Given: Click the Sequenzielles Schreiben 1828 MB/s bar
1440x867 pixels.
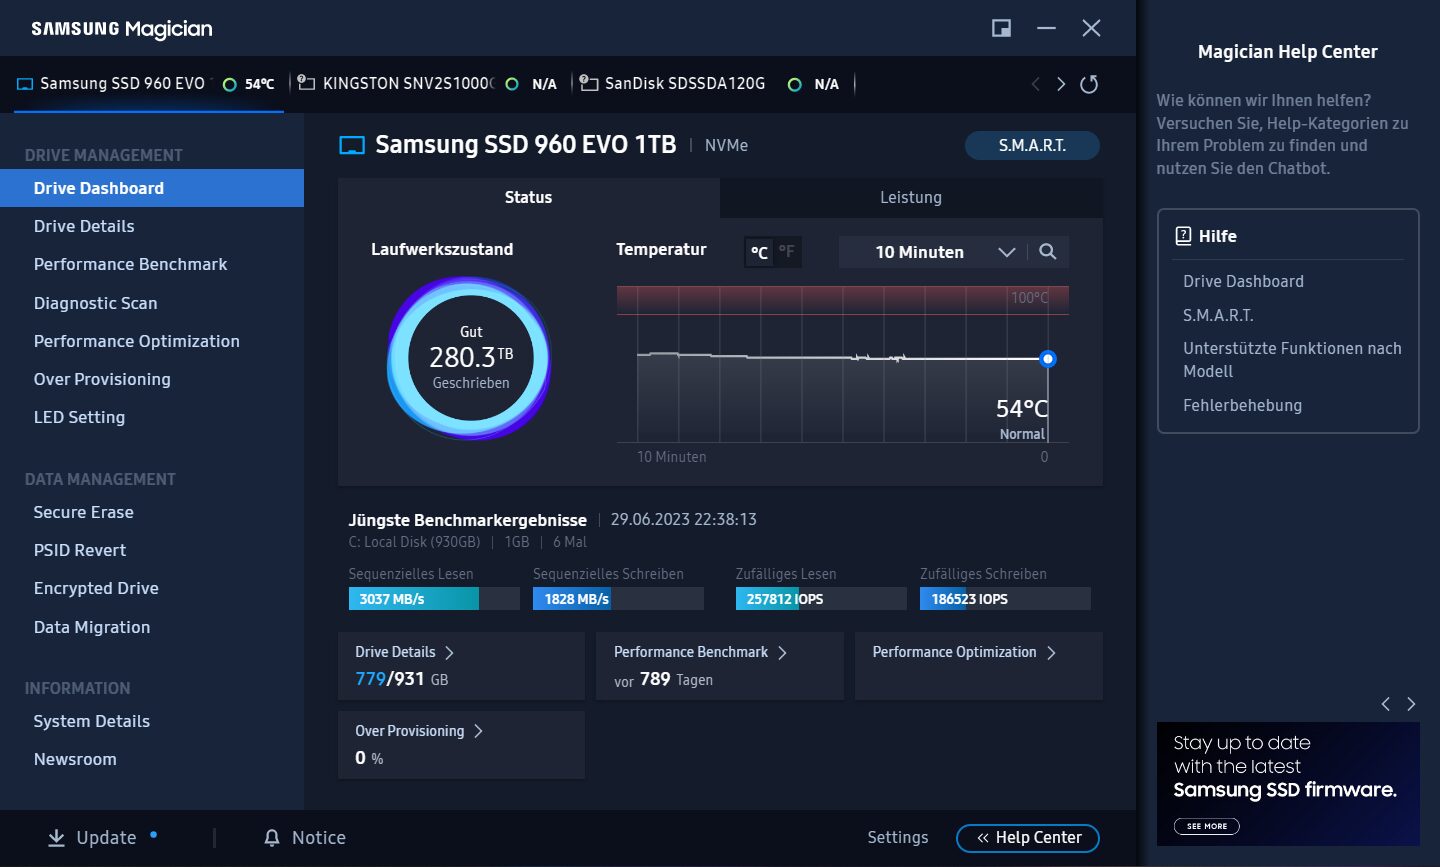Looking at the screenshot, I should [x=618, y=599].
